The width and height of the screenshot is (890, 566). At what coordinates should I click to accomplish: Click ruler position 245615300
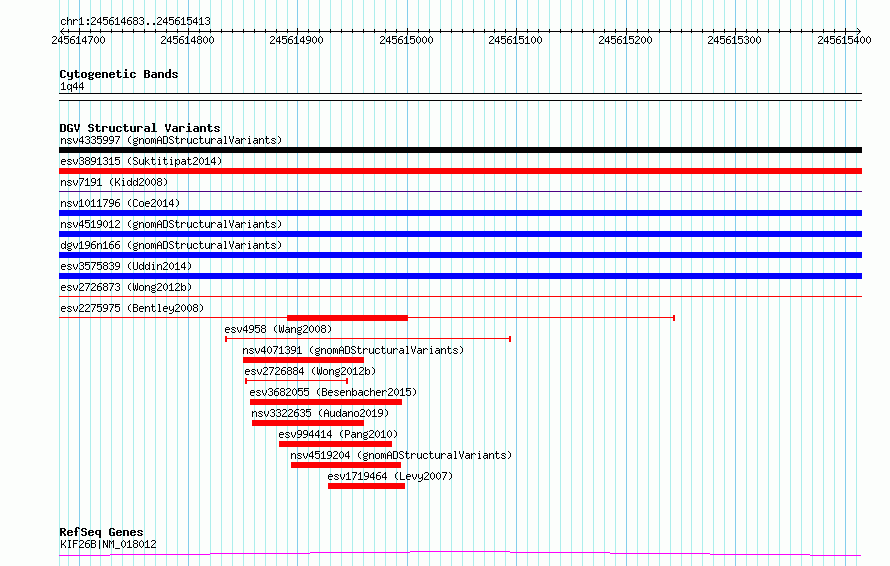734,40
